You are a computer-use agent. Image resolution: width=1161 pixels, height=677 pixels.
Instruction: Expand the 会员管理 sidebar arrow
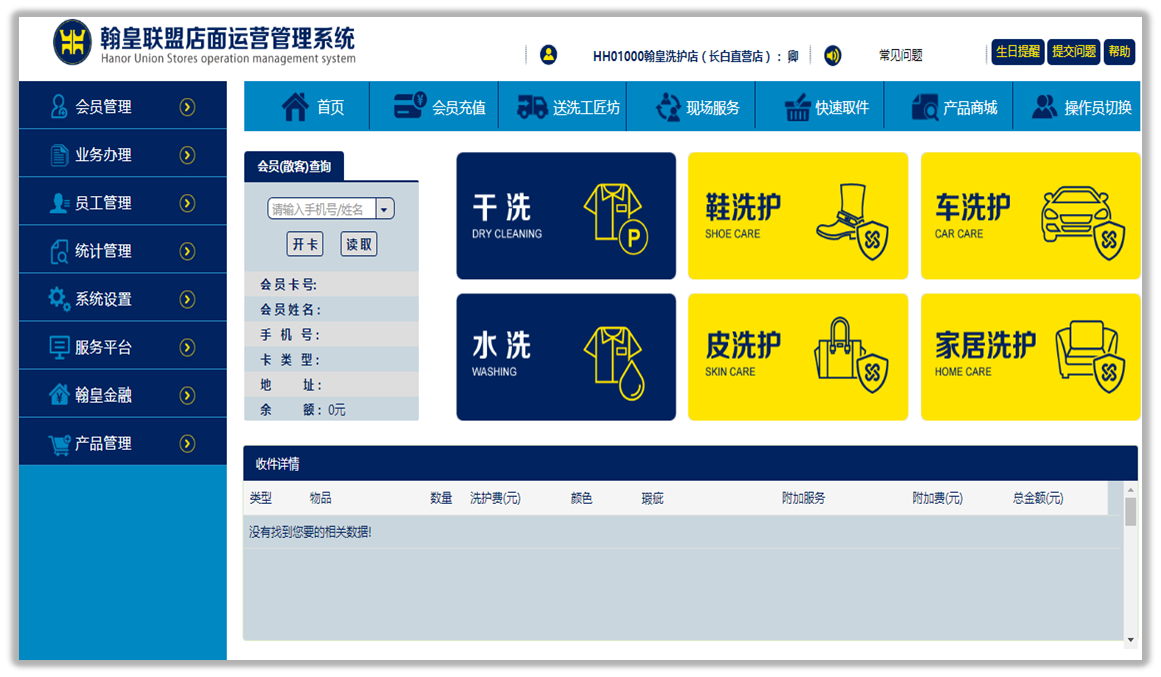pyautogui.click(x=187, y=107)
